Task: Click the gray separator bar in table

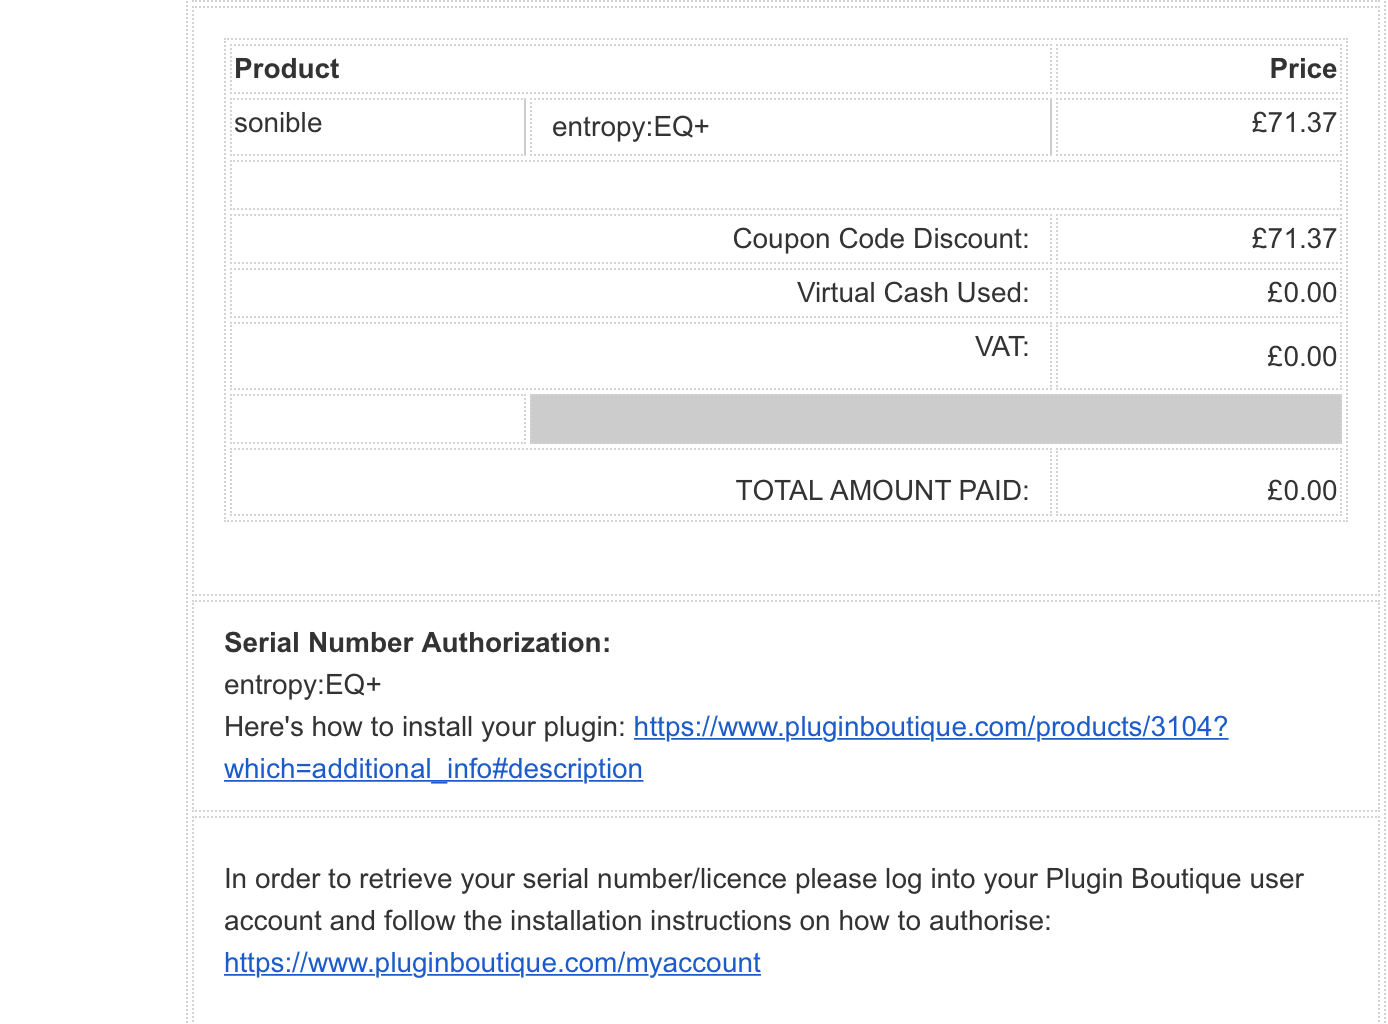Action: (x=935, y=419)
